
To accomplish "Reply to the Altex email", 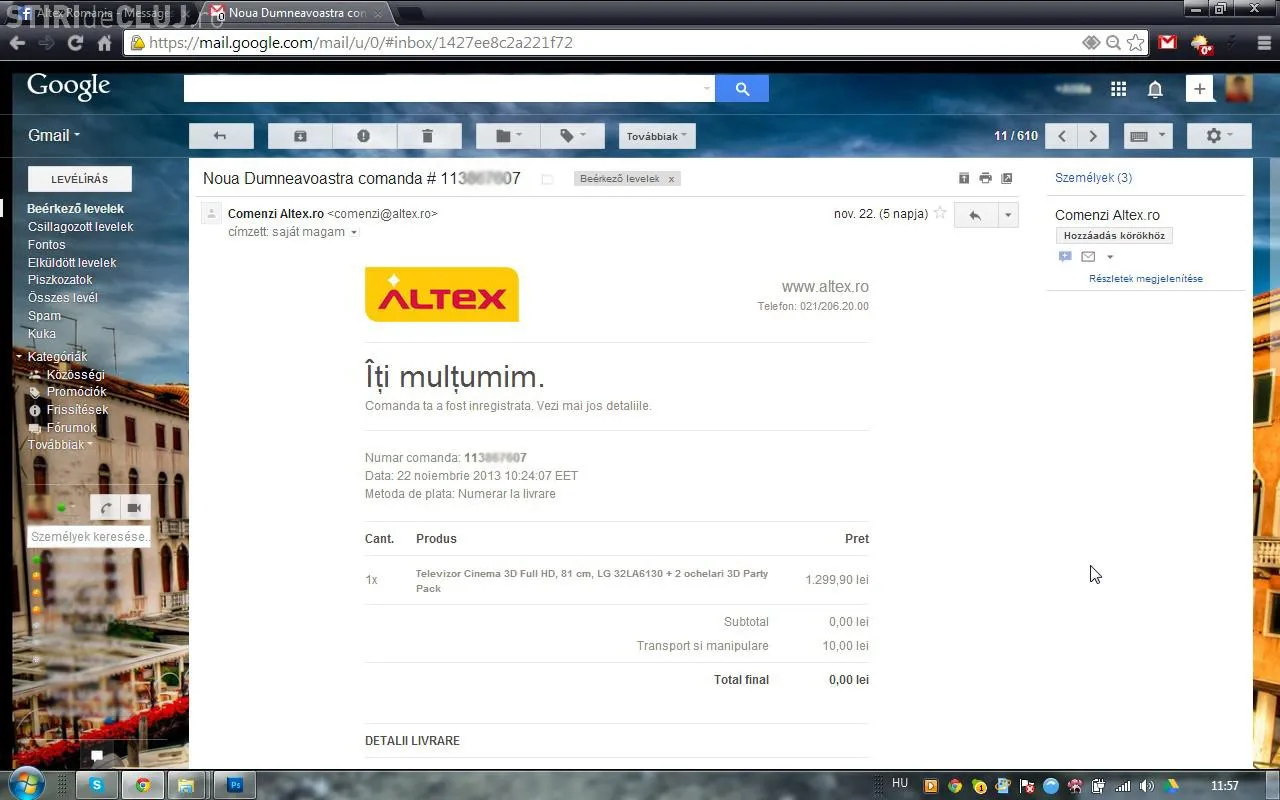I will tap(975, 215).
